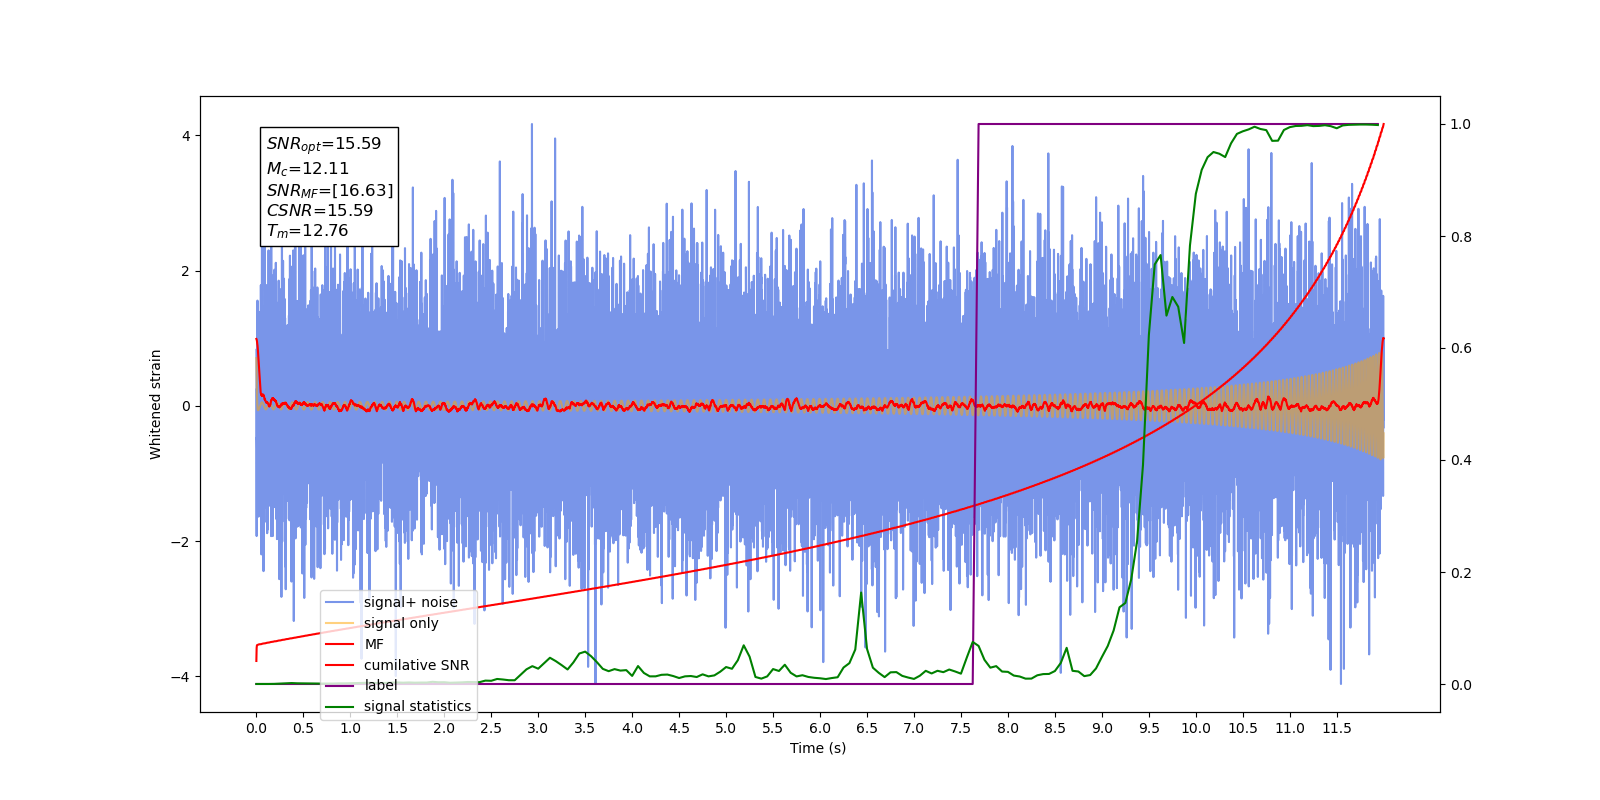Screen dimensions: 1600x800
Task: Click the 'Time (s)' x-axis label
Action: pyautogui.click(x=818, y=748)
